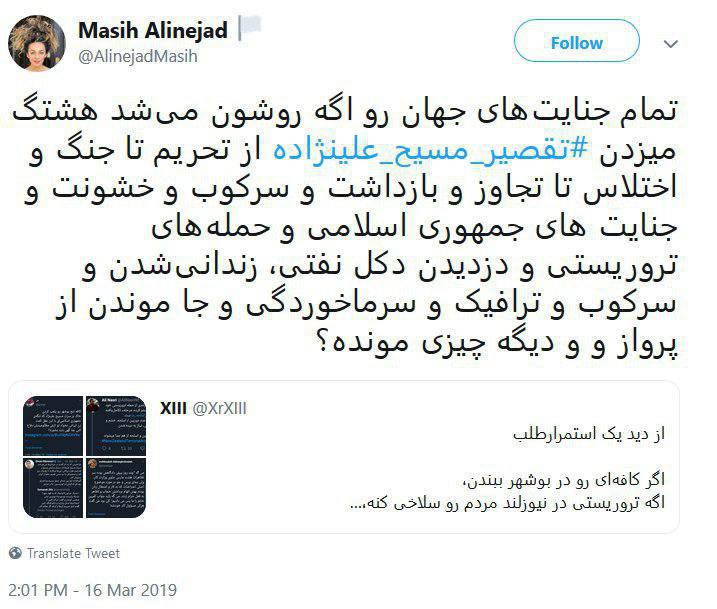The height and width of the screenshot is (609, 717).
Task: Open the bottom-right quoted tweet image
Action: (116, 488)
